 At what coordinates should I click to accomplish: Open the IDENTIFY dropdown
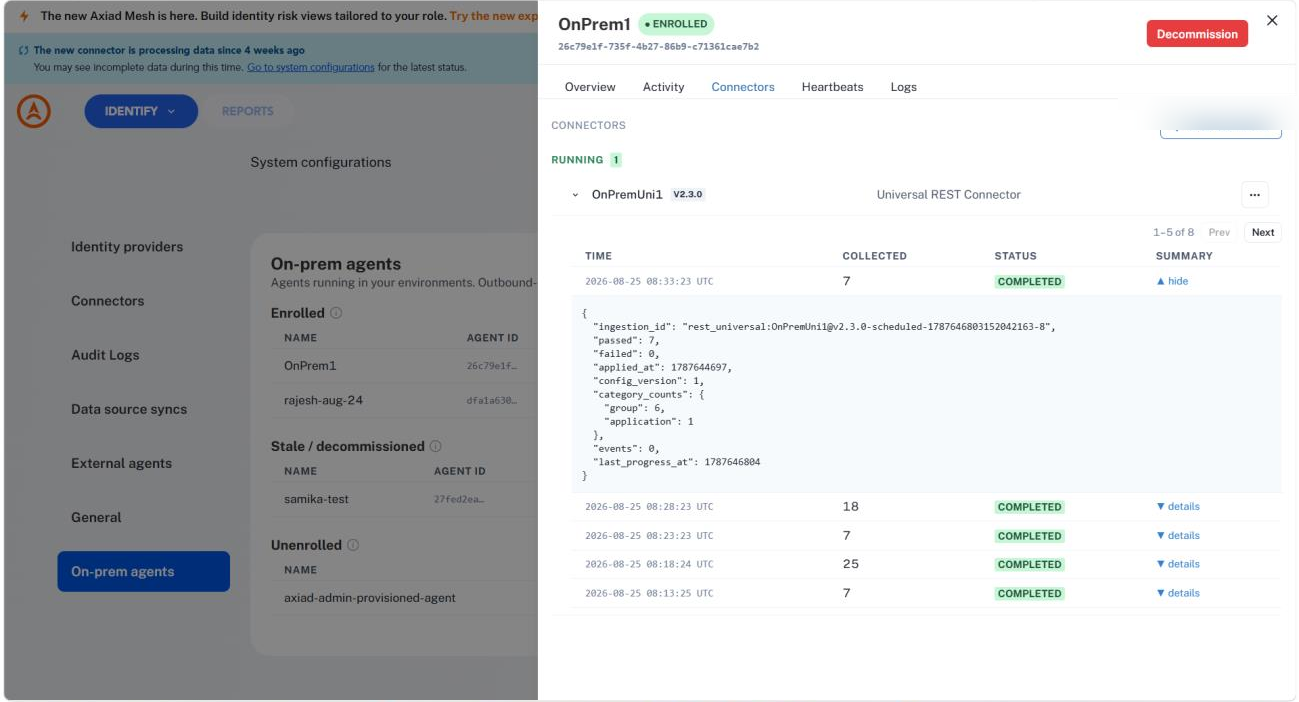click(x=141, y=111)
